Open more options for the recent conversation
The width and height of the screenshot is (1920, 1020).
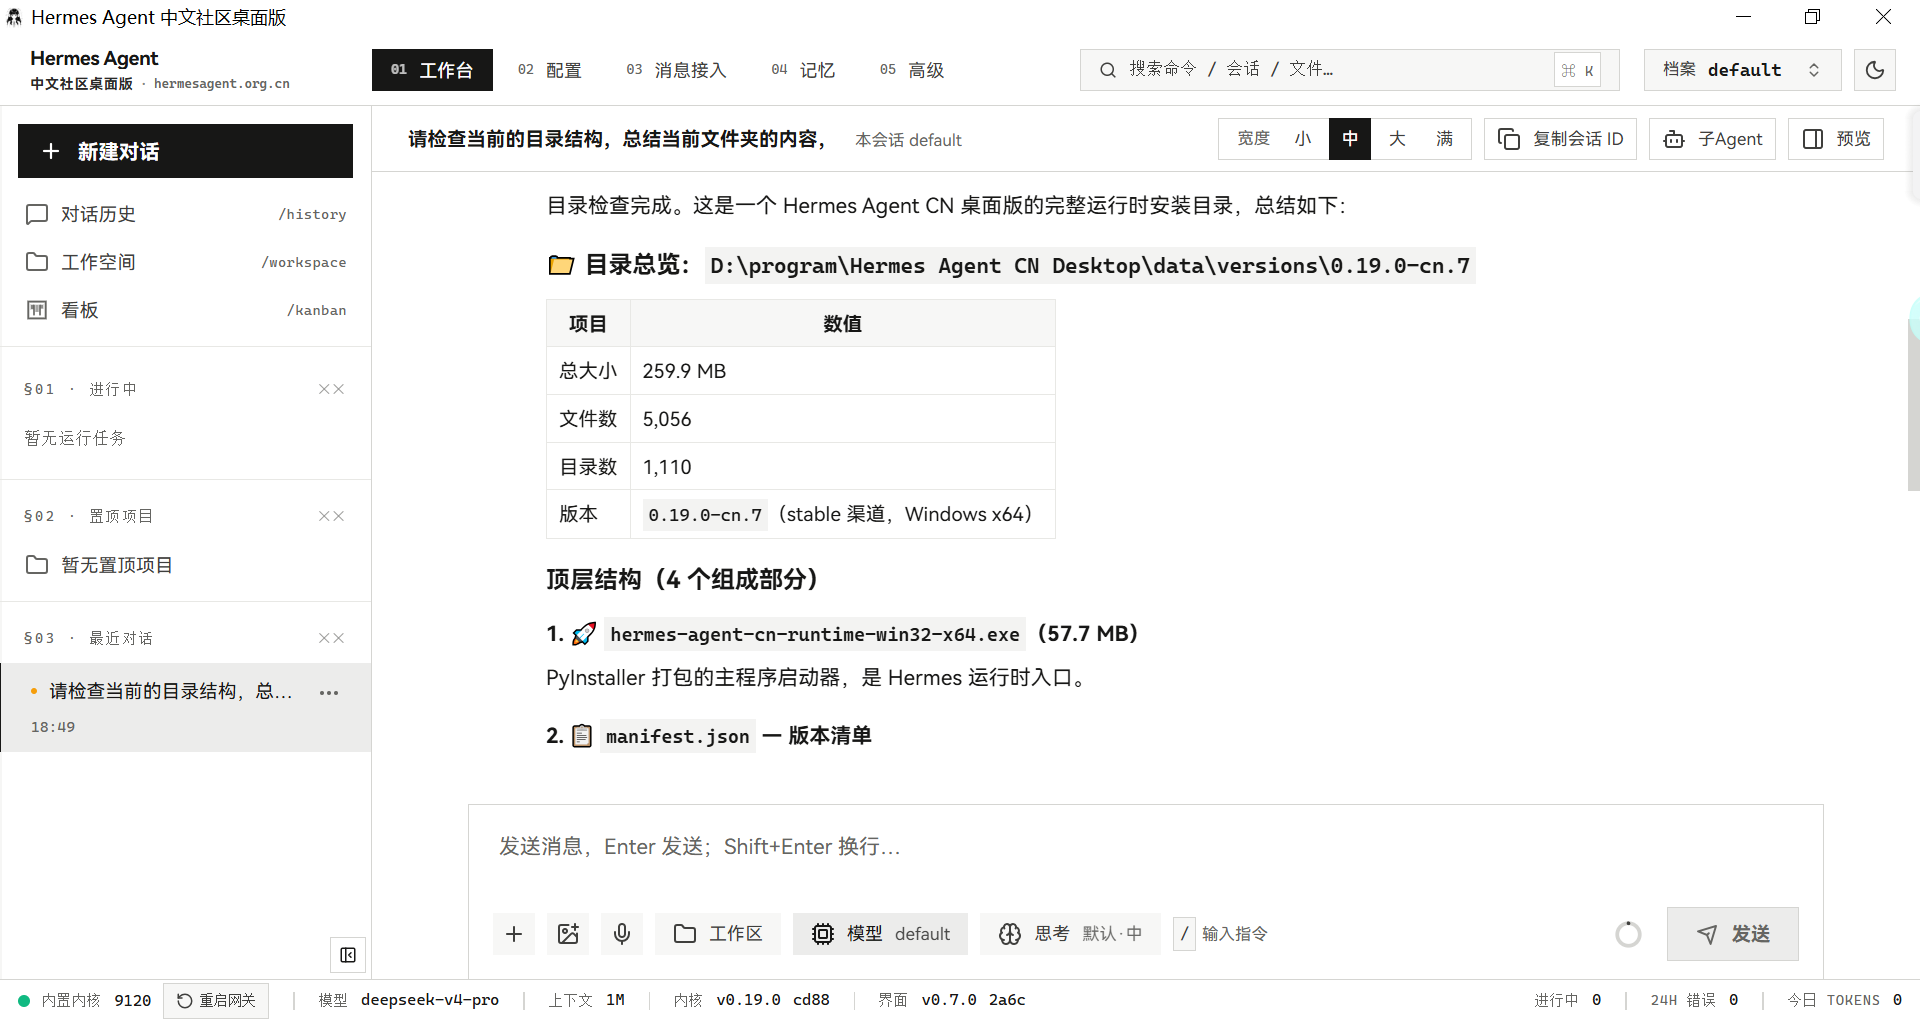tap(329, 692)
